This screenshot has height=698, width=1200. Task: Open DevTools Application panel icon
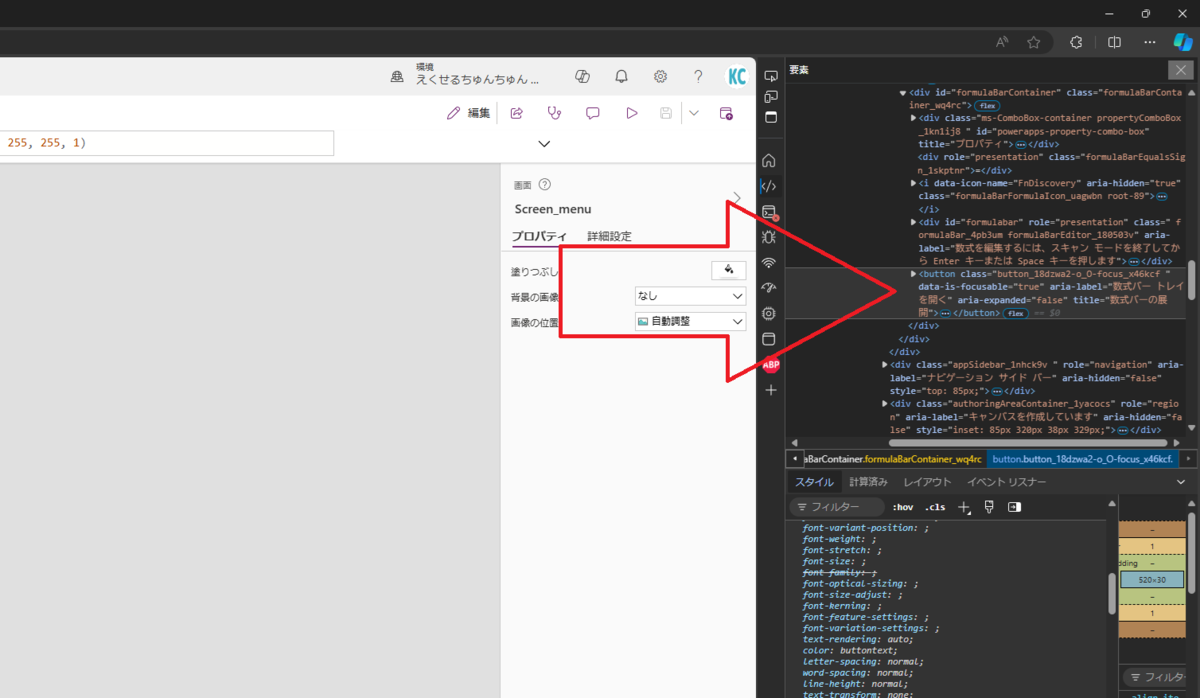(769, 339)
